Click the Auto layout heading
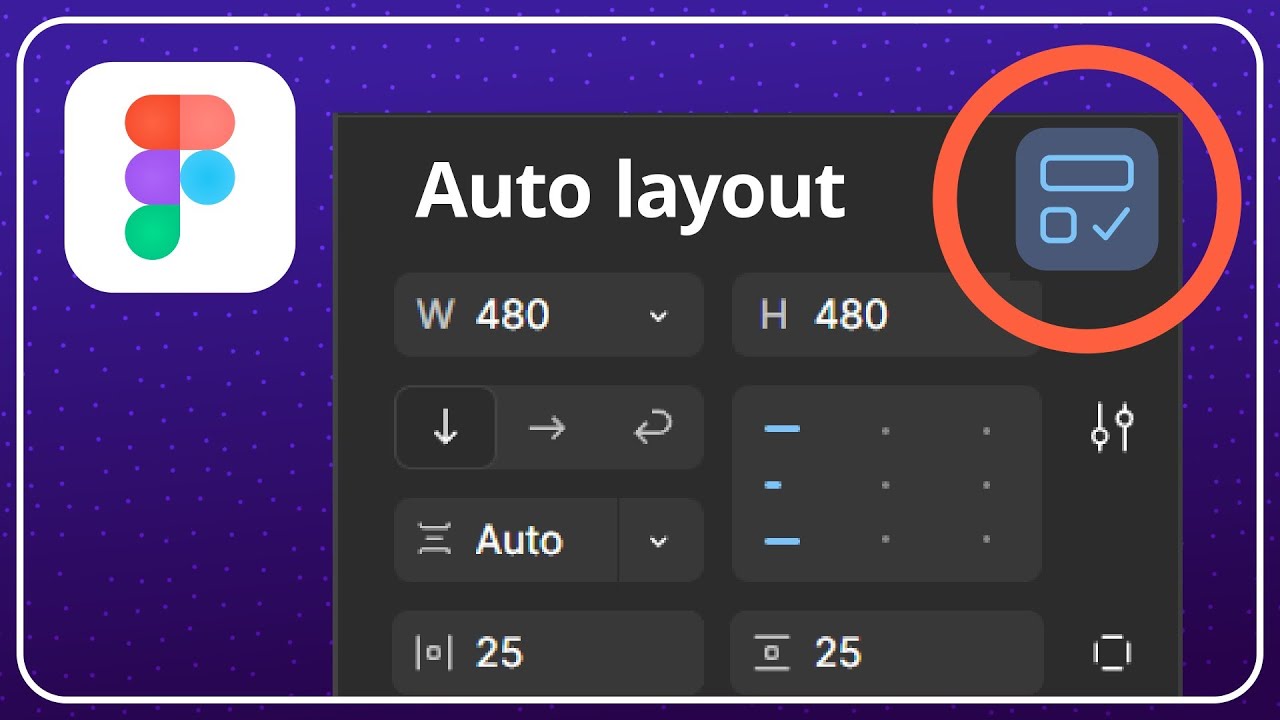Screen dimensions: 1280x720 [x=631, y=190]
